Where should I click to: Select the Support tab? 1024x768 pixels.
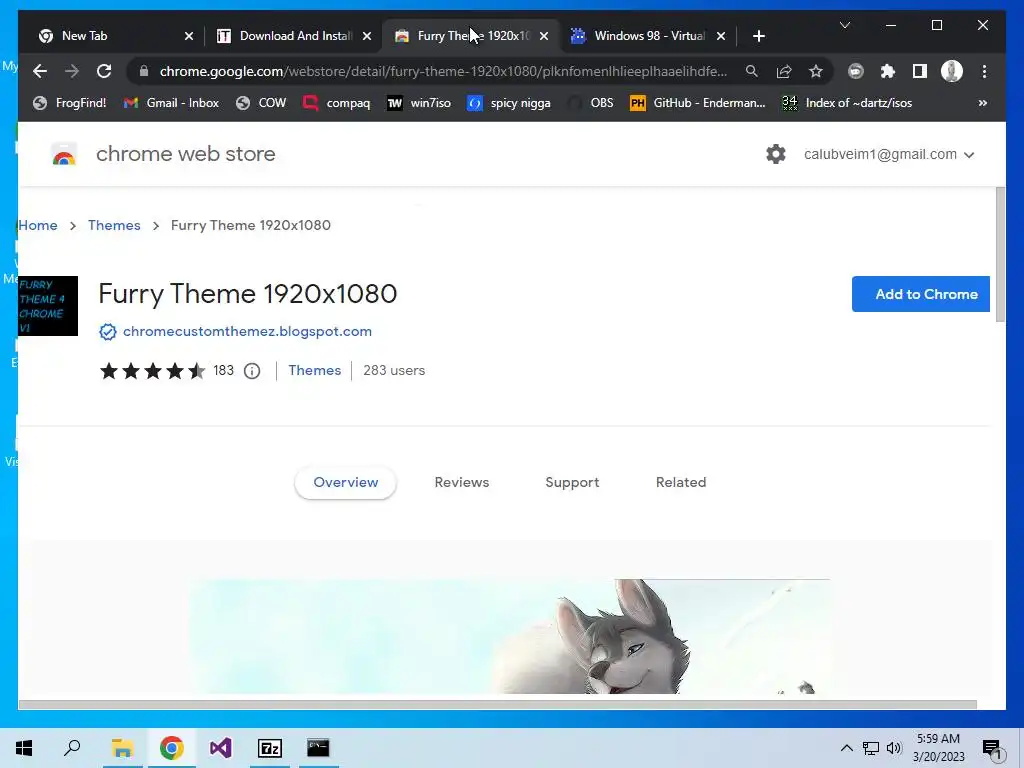coord(572,483)
